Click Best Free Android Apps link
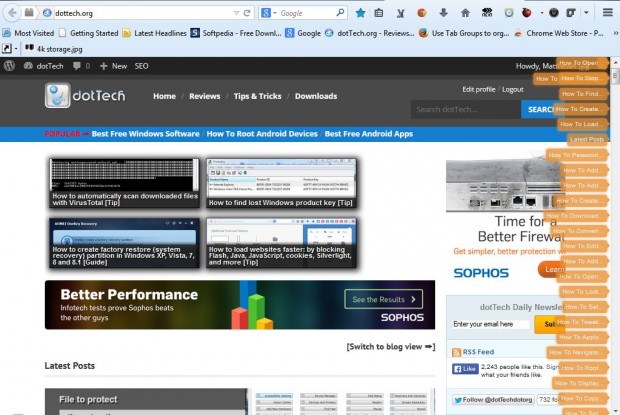 coord(369,134)
